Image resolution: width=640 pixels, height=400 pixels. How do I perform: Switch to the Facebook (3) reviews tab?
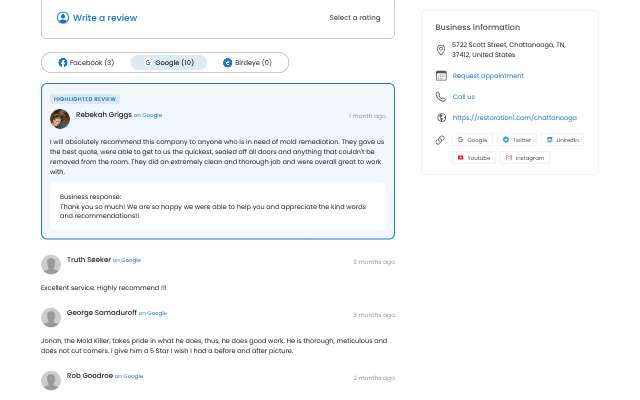[86, 62]
